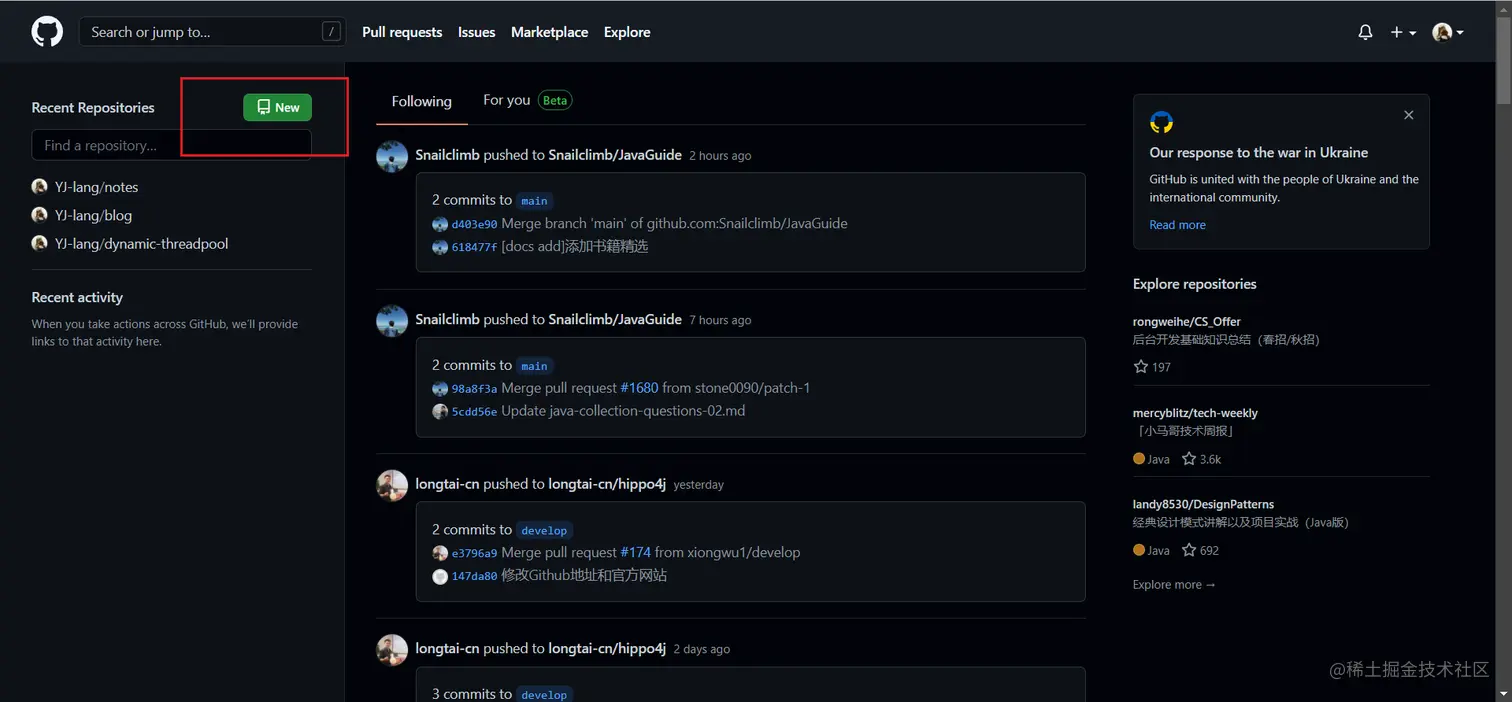Open commit 98a8f3a
1512x702 pixels.
474,389
